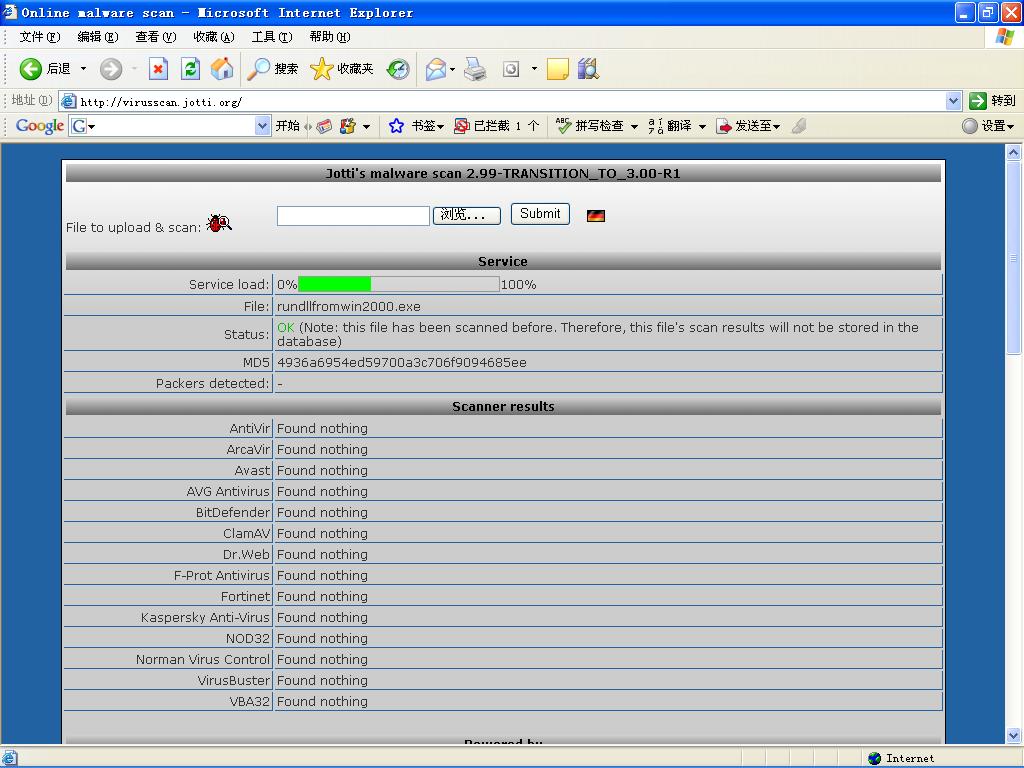Click the mail envelope icon

click(436, 69)
